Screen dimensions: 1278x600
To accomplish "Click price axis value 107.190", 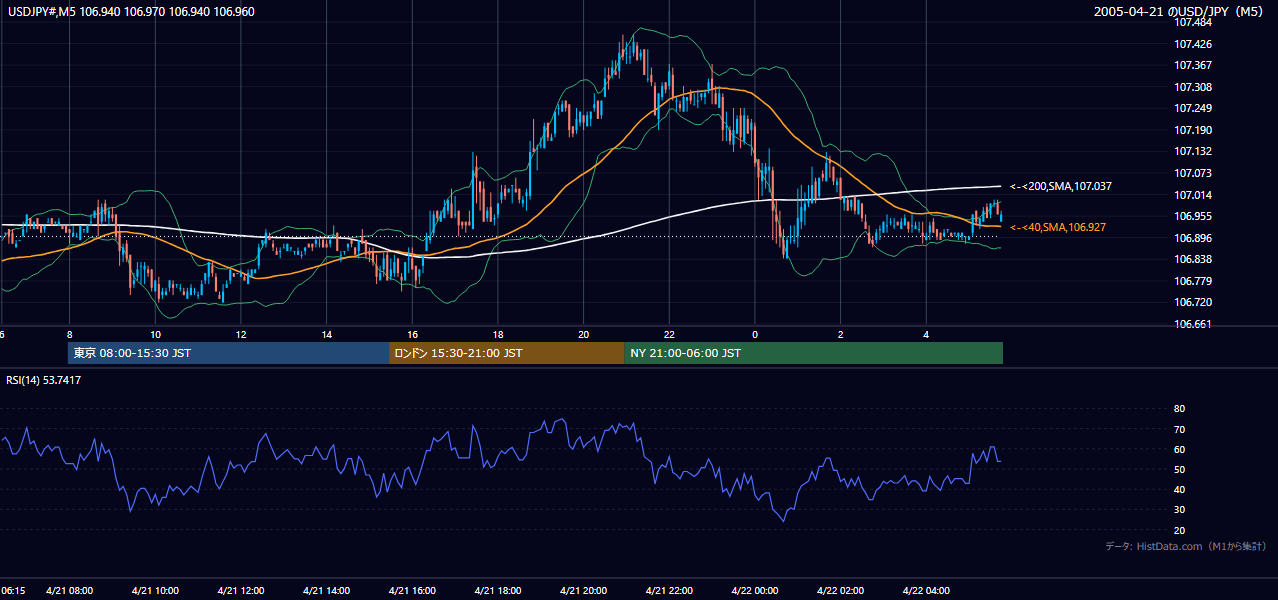I will (1193, 130).
